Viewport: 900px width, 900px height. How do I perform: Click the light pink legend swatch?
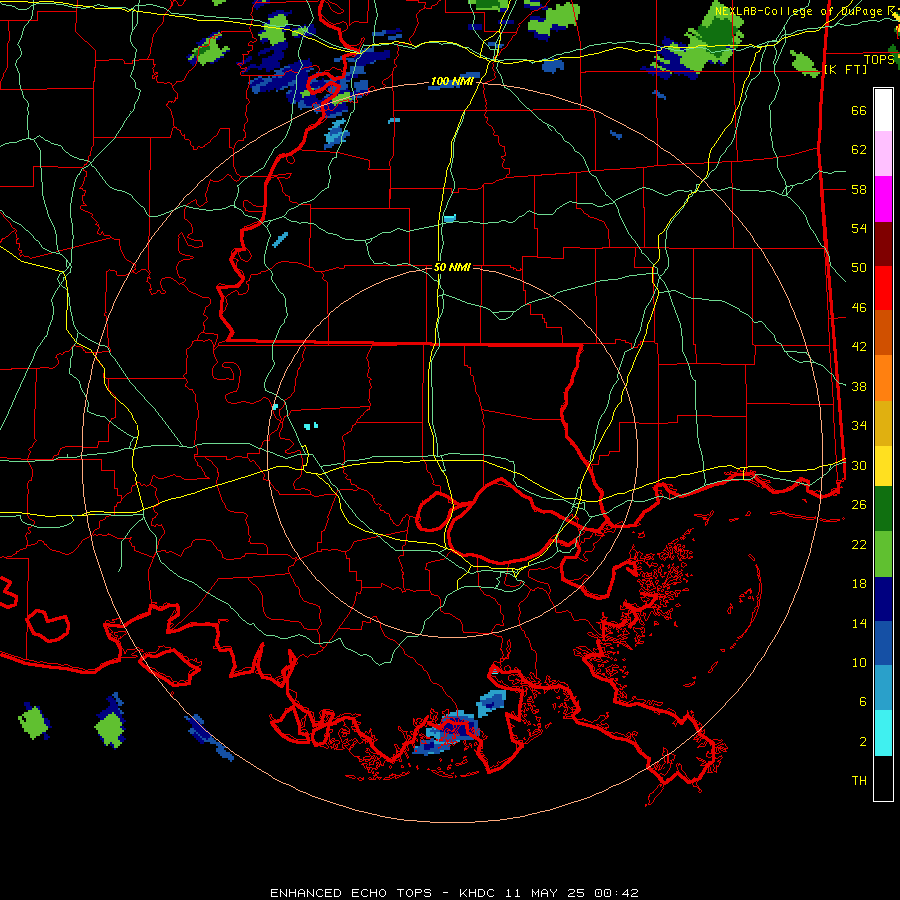pos(883,154)
